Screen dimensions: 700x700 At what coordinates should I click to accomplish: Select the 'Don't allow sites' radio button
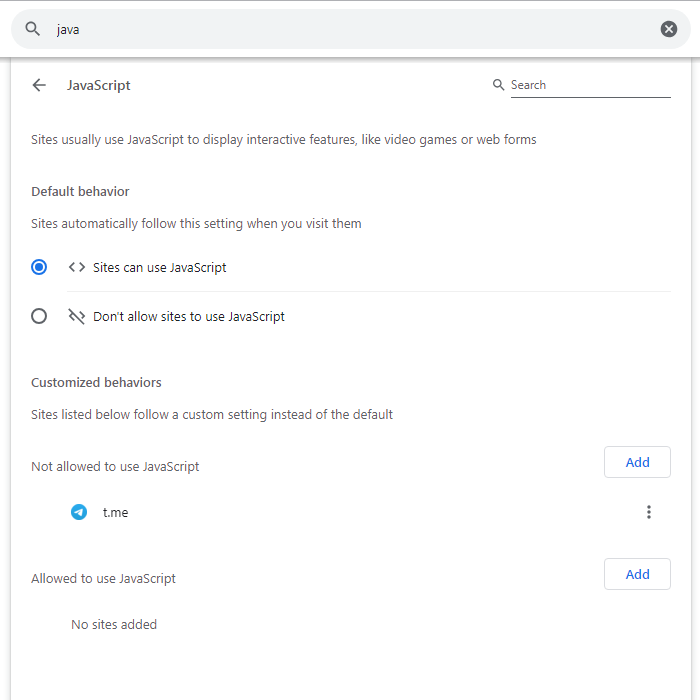[x=39, y=316]
